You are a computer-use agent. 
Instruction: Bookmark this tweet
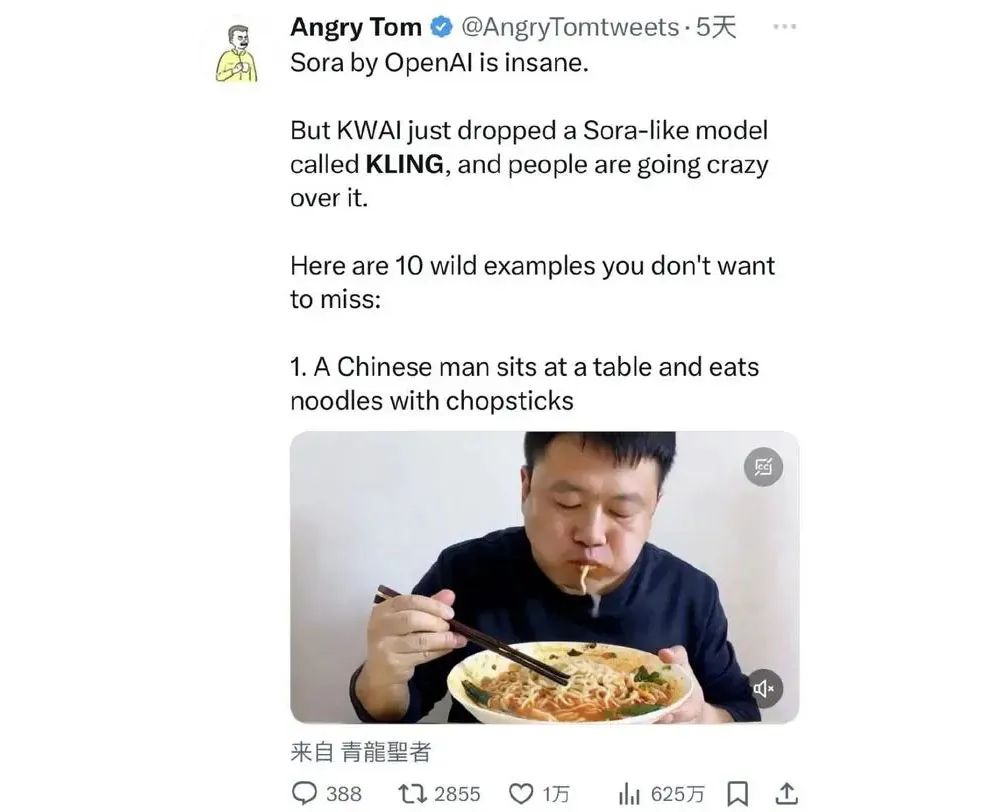[x=737, y=793]
